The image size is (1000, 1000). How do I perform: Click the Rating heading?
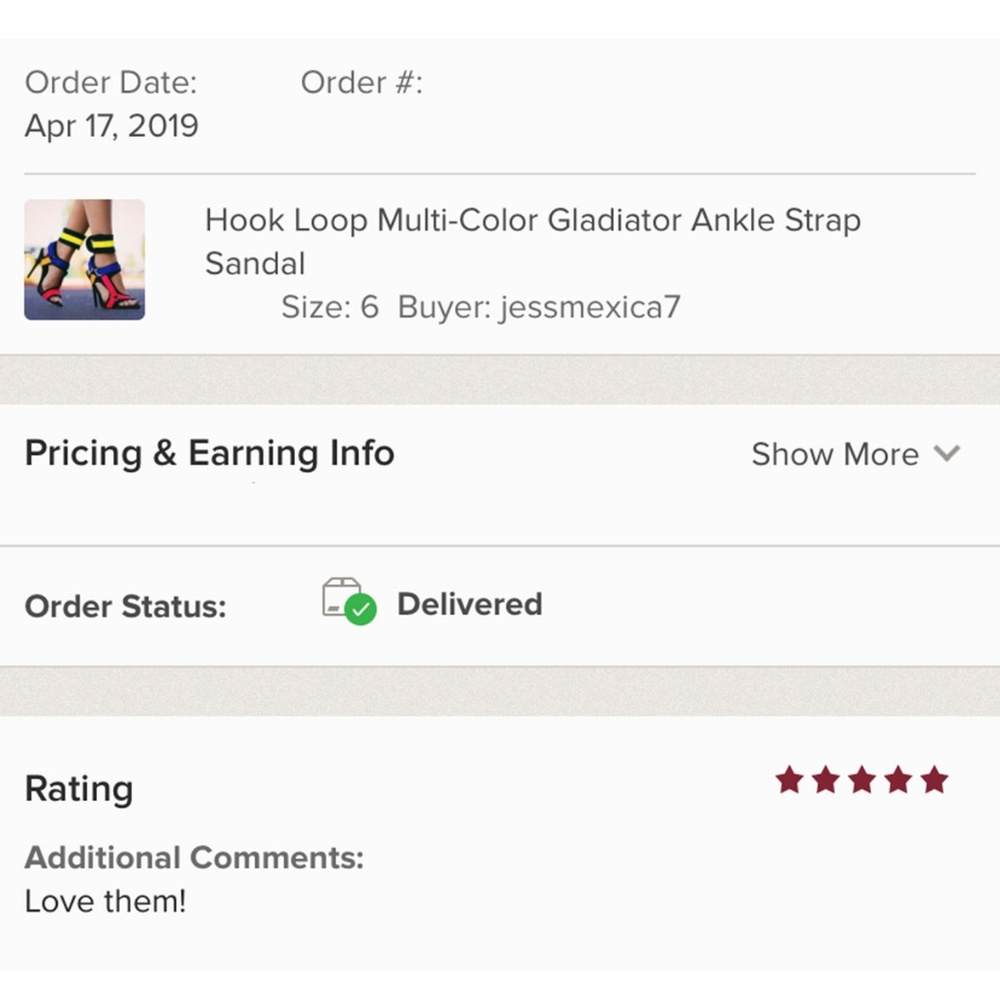coord(79,789)
